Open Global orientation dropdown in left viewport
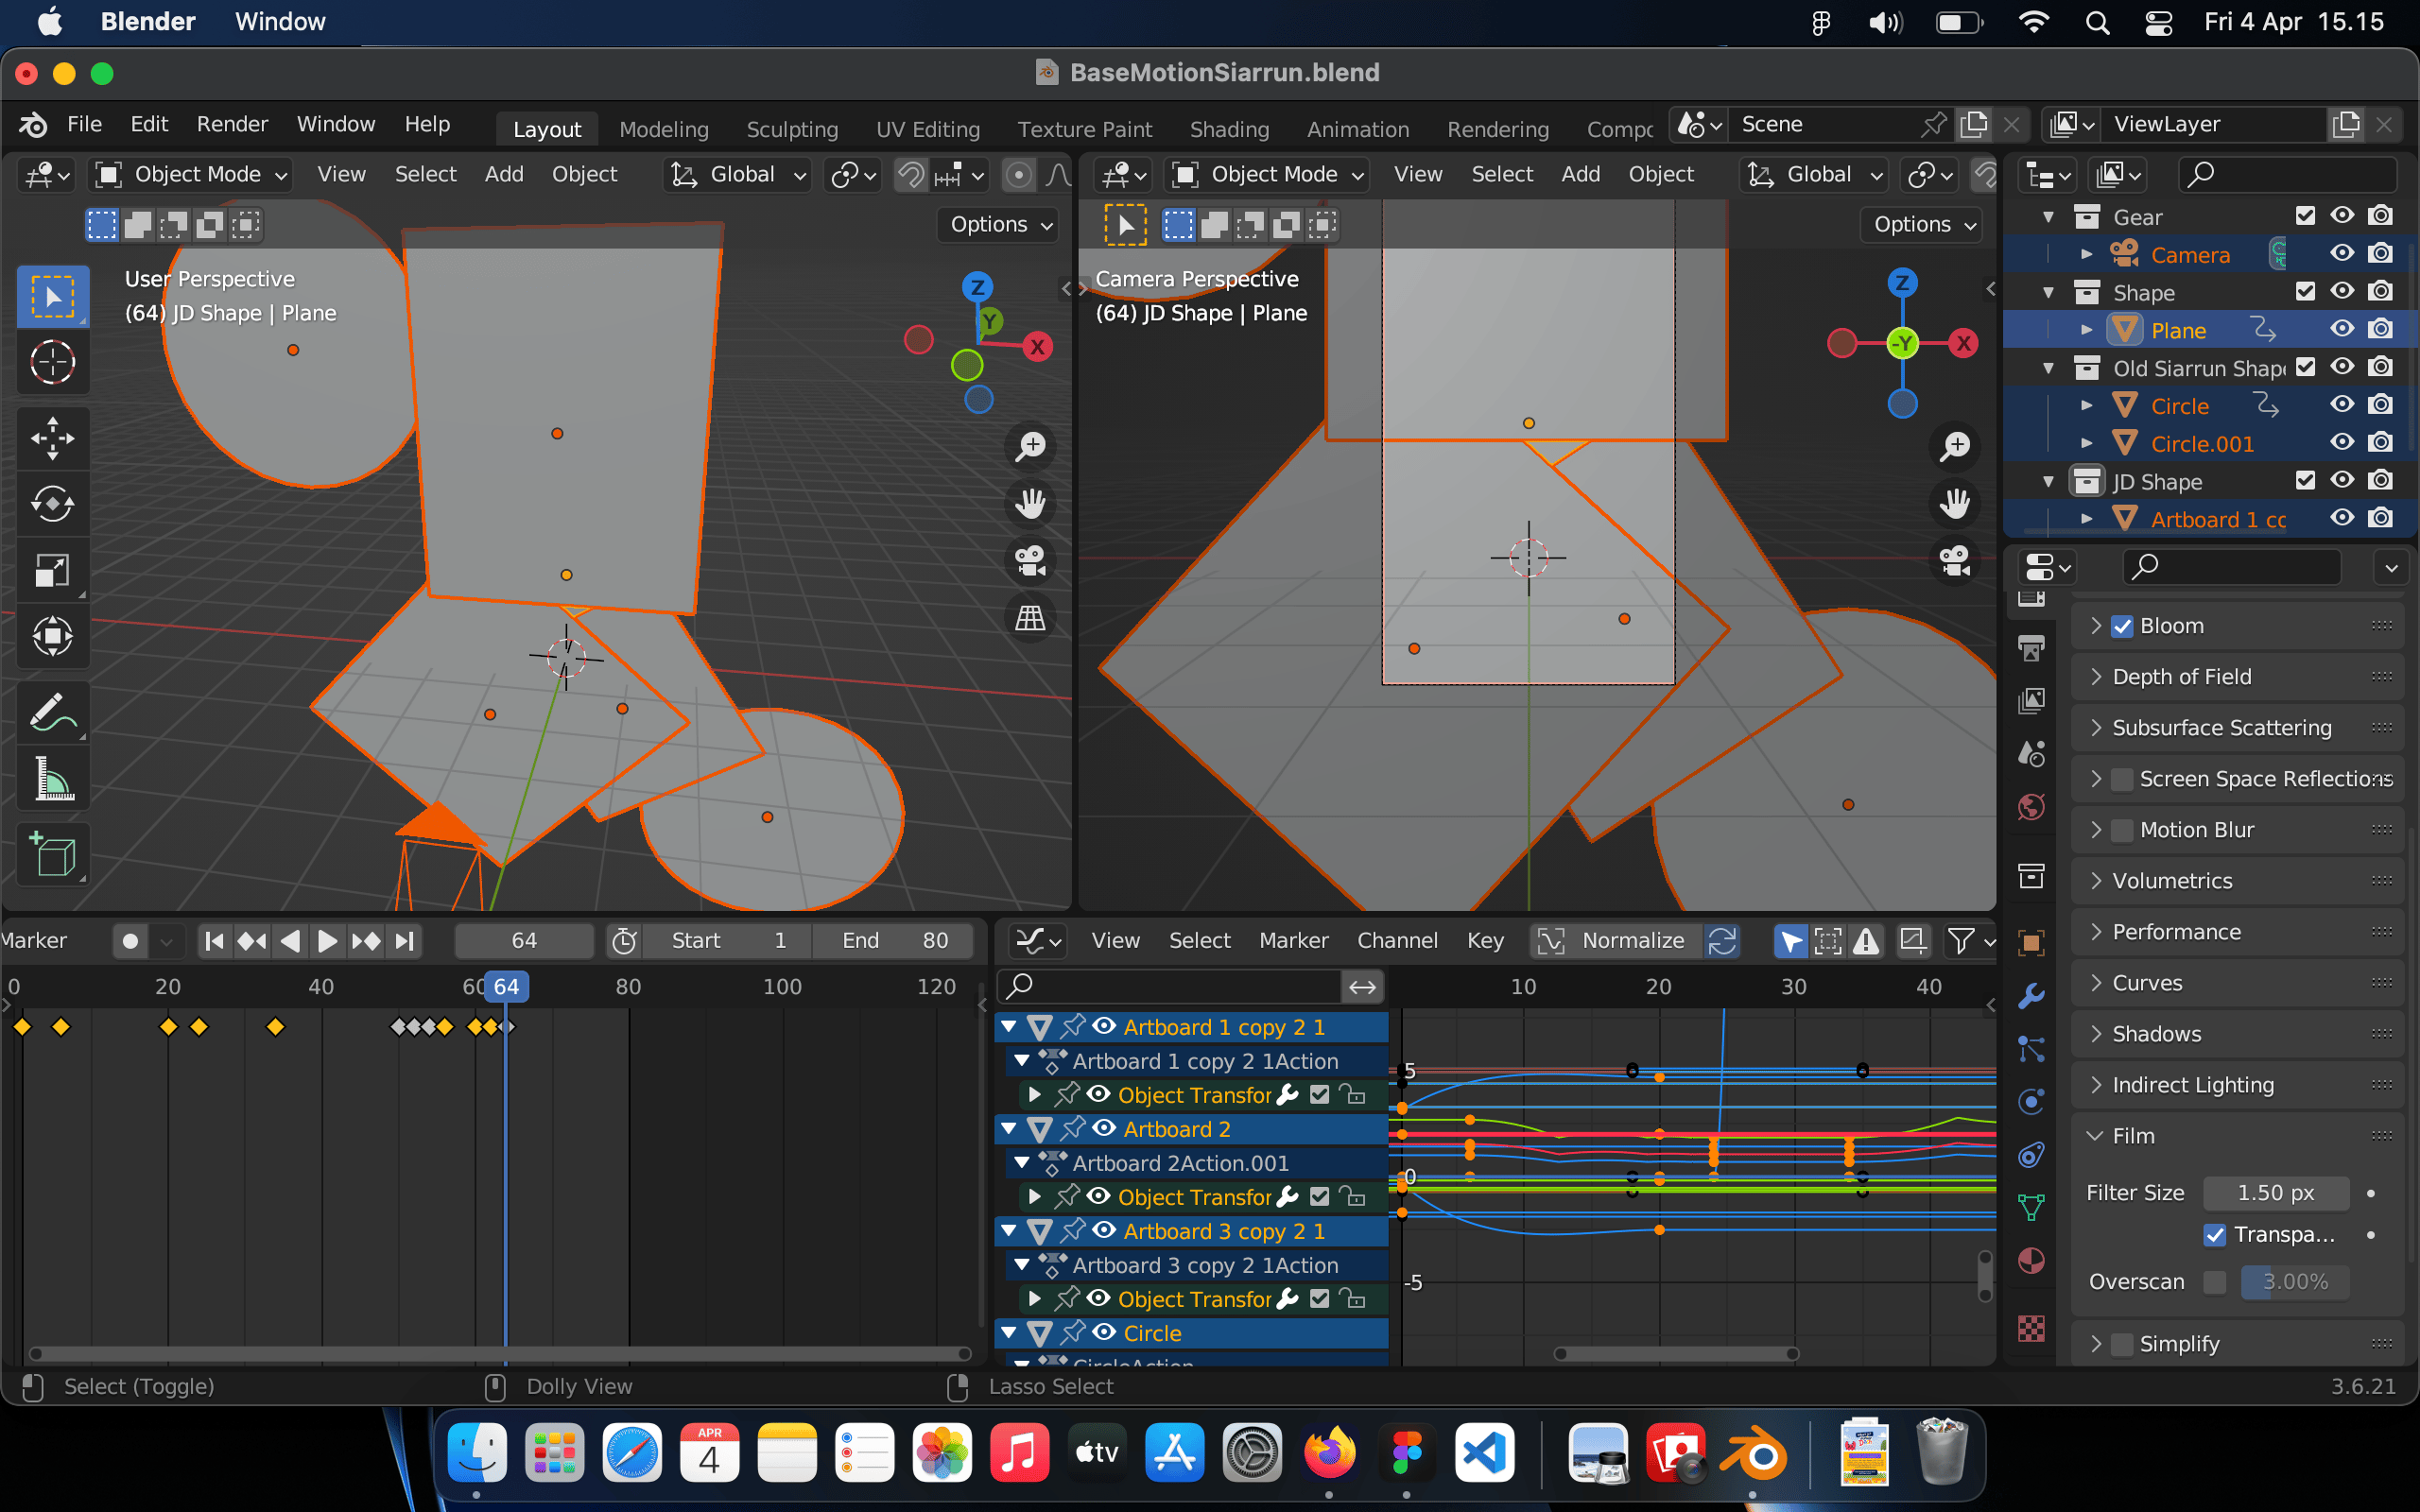2420x1512 pixels. coord(738,175)
